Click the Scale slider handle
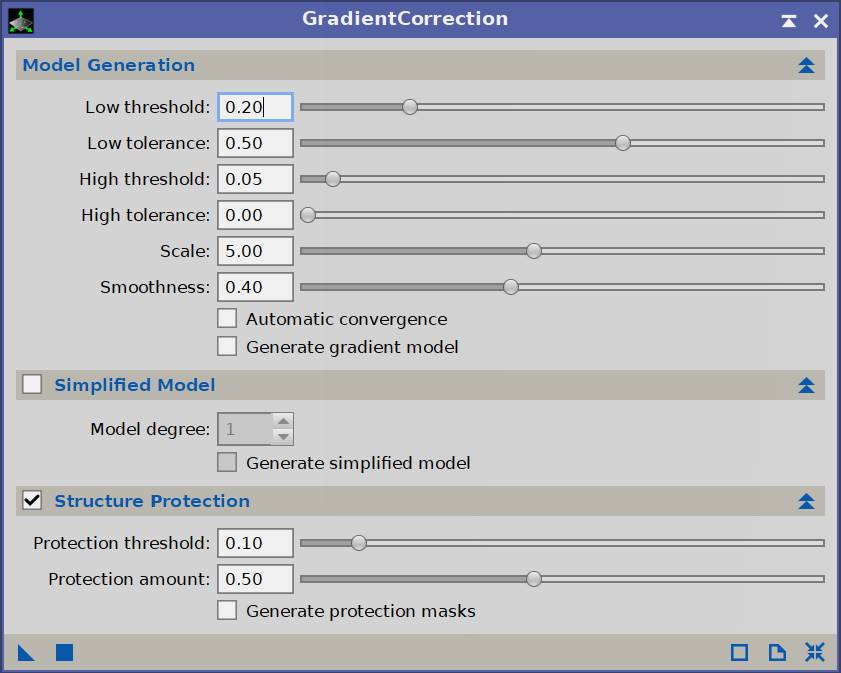Viewport: 841px width, 673px height. (534, 251)
